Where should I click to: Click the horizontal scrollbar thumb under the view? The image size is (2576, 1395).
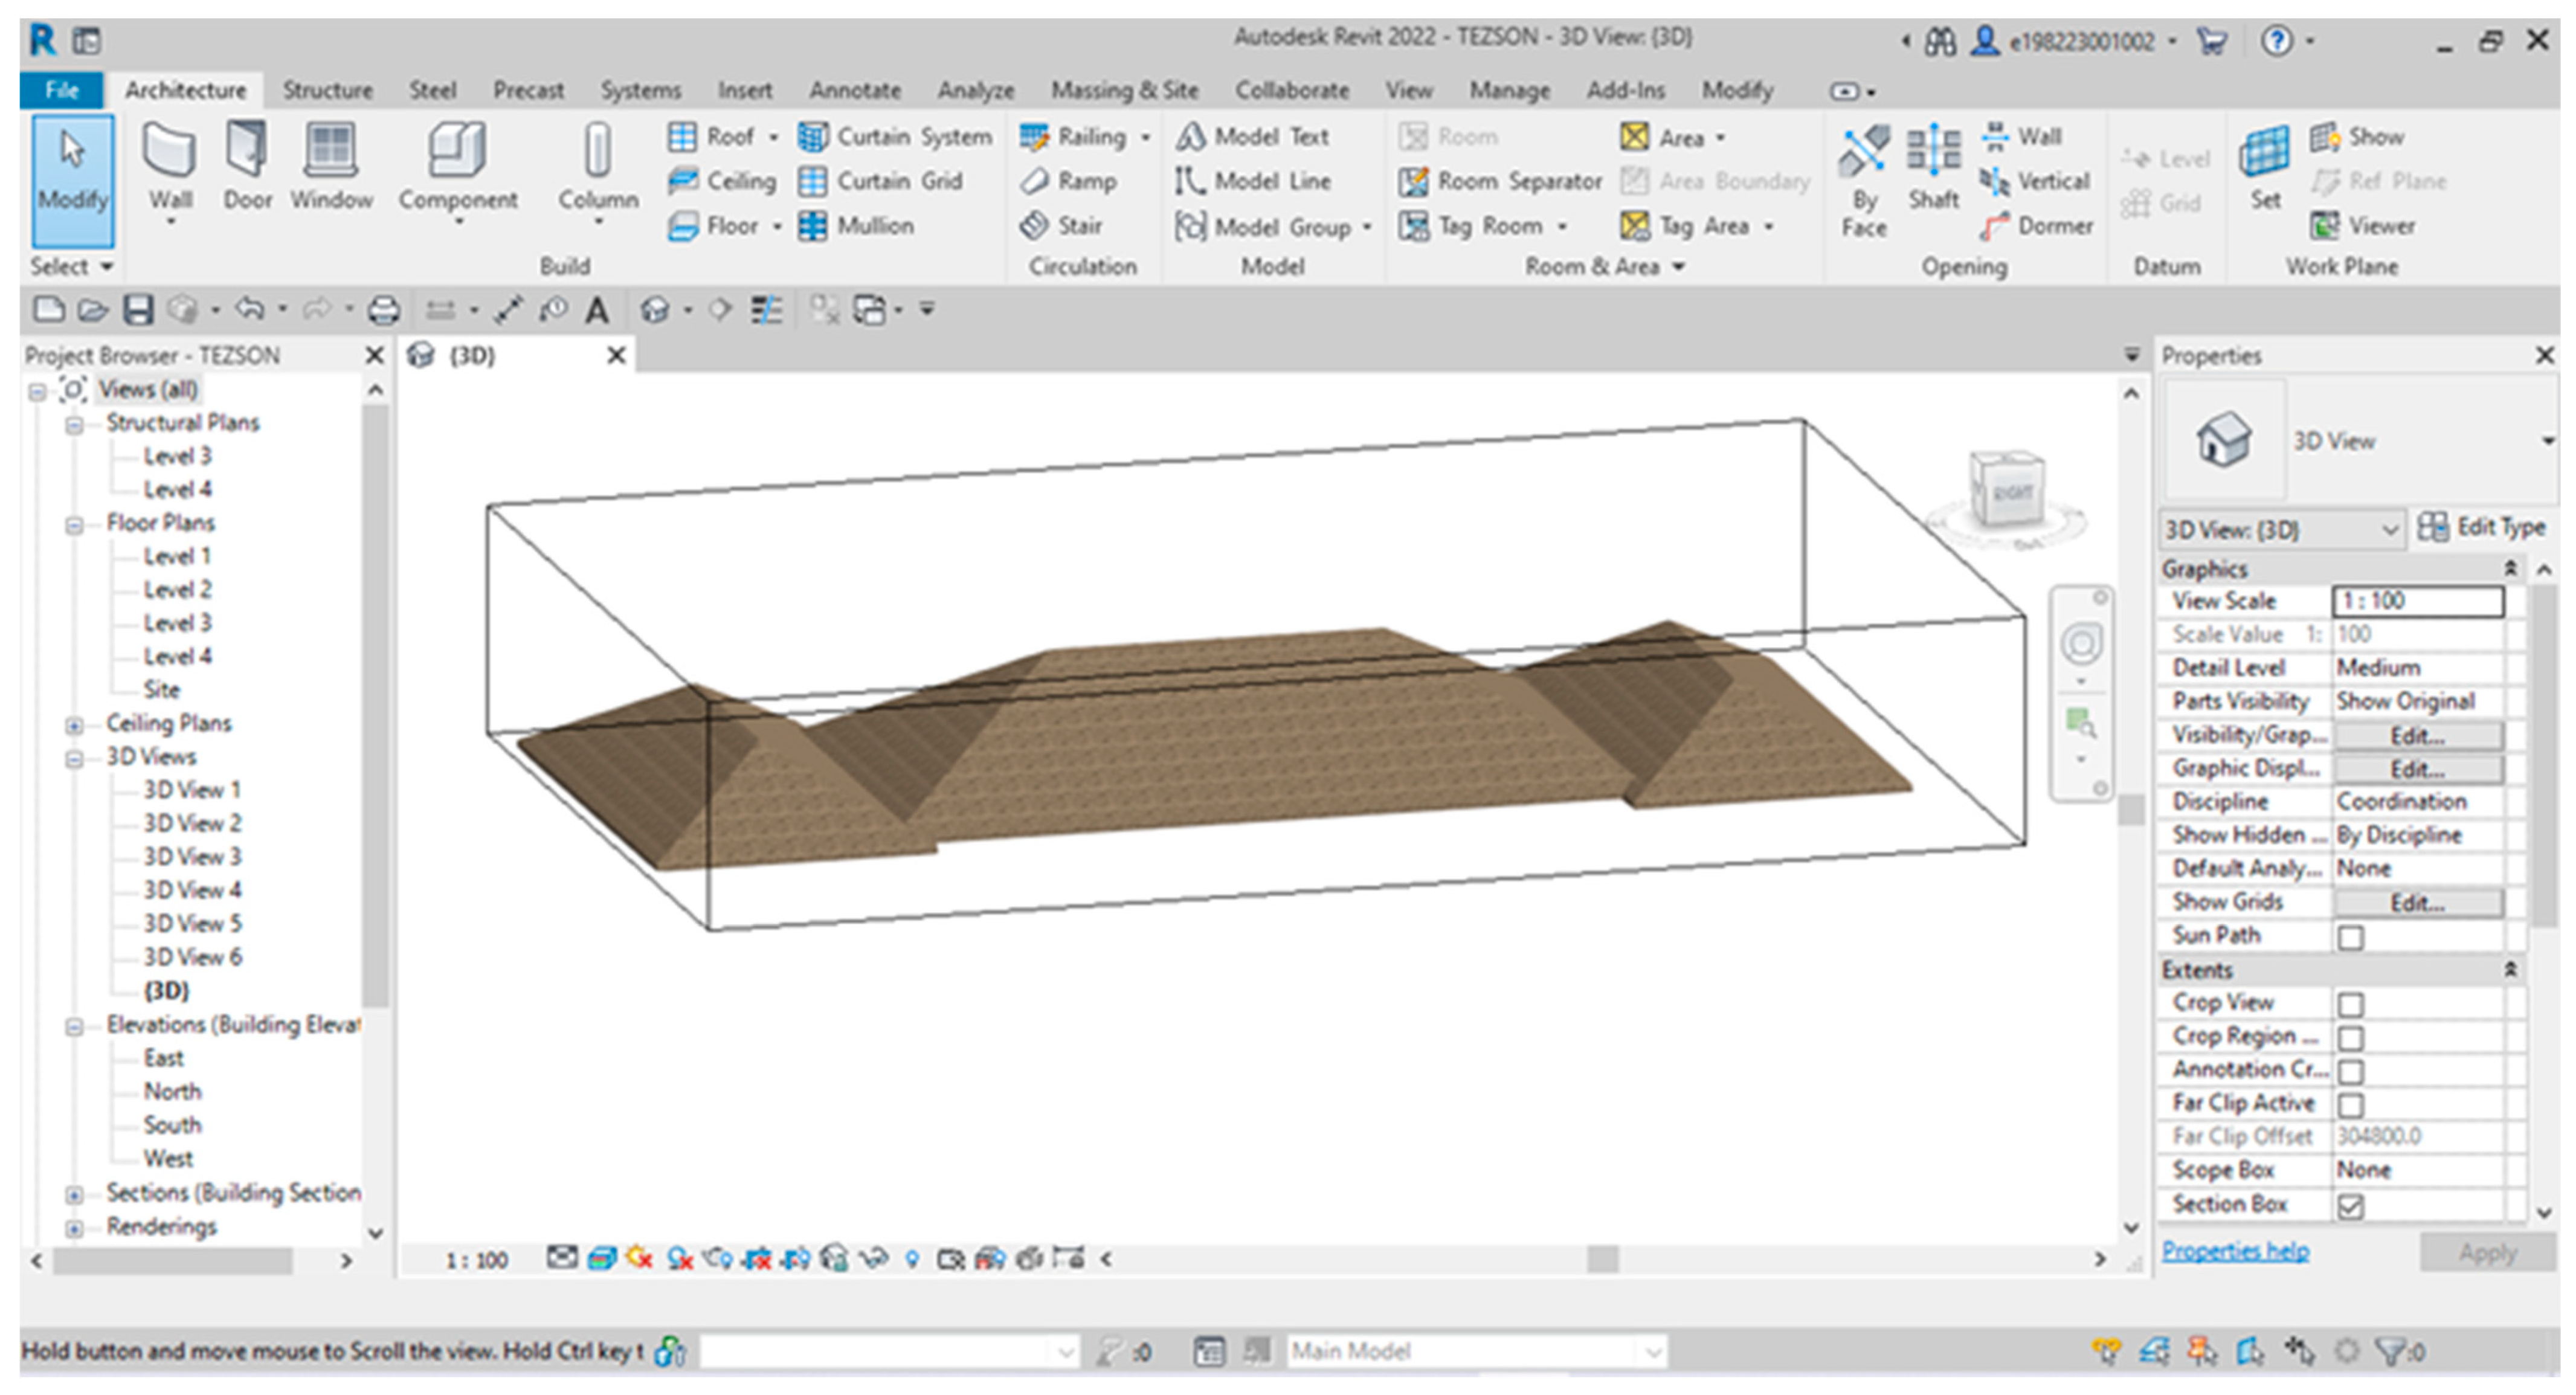pos(1602,1259)
